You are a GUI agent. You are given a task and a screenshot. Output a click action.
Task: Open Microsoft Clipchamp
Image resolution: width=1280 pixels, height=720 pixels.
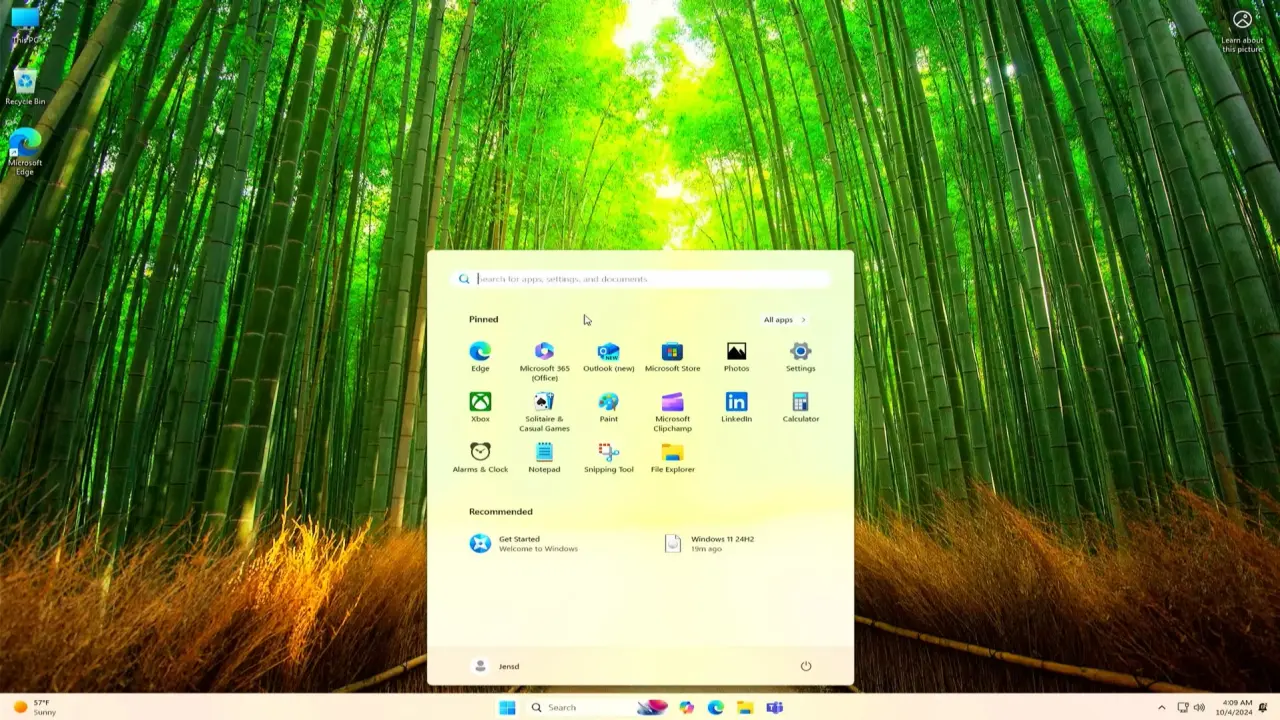[672, 412]
